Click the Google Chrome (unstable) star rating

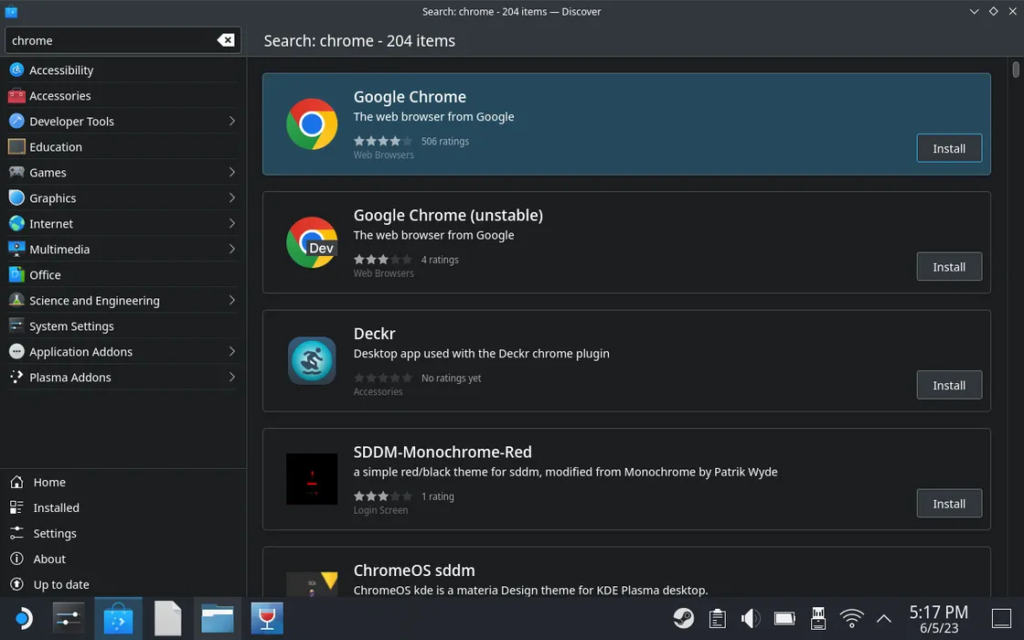pyautogui.click(x=383, y=259)
